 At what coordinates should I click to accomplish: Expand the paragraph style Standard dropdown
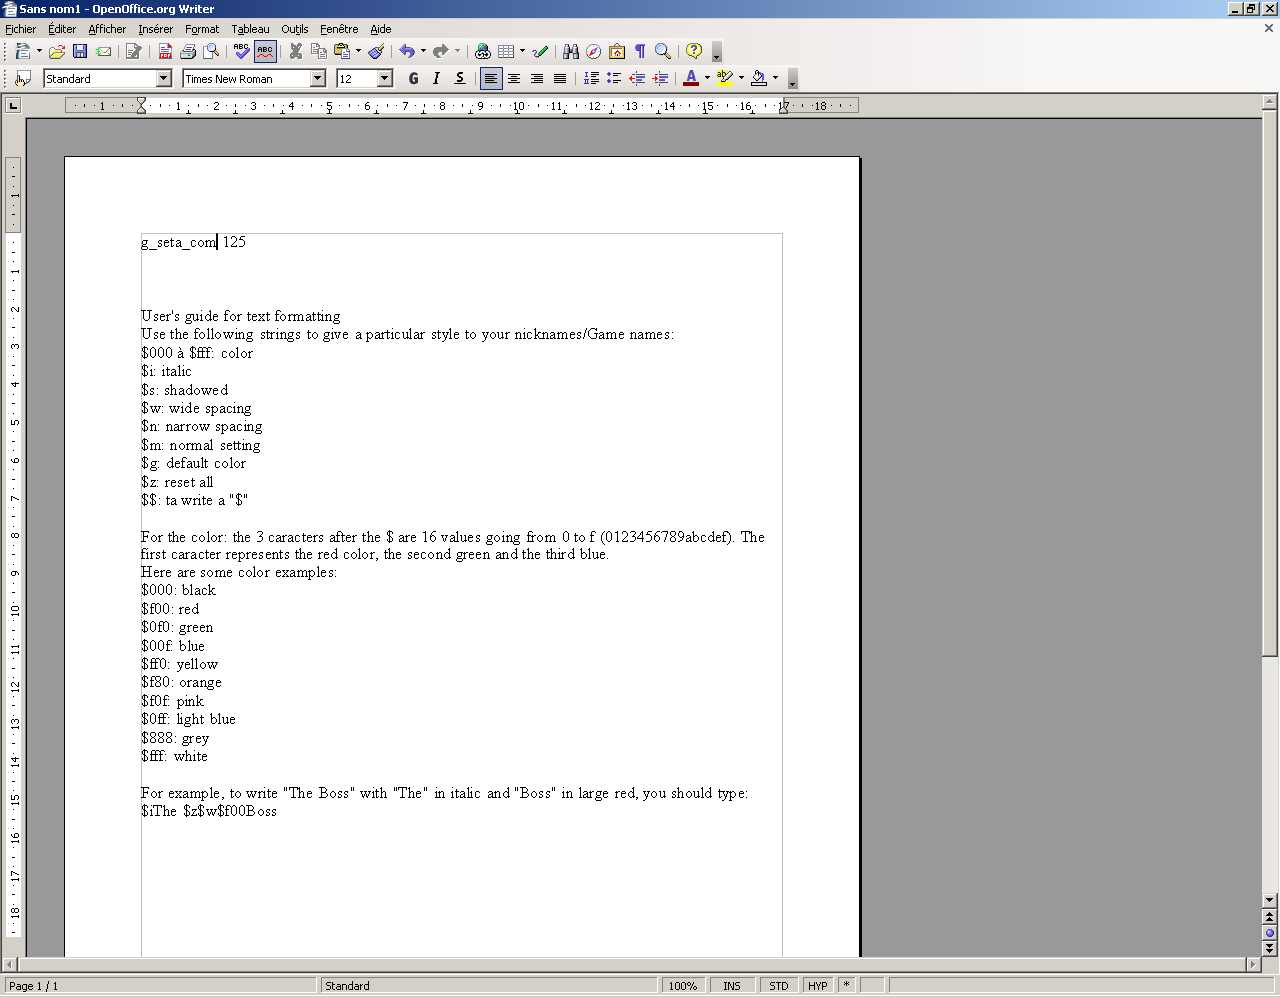tap(164, 78)
